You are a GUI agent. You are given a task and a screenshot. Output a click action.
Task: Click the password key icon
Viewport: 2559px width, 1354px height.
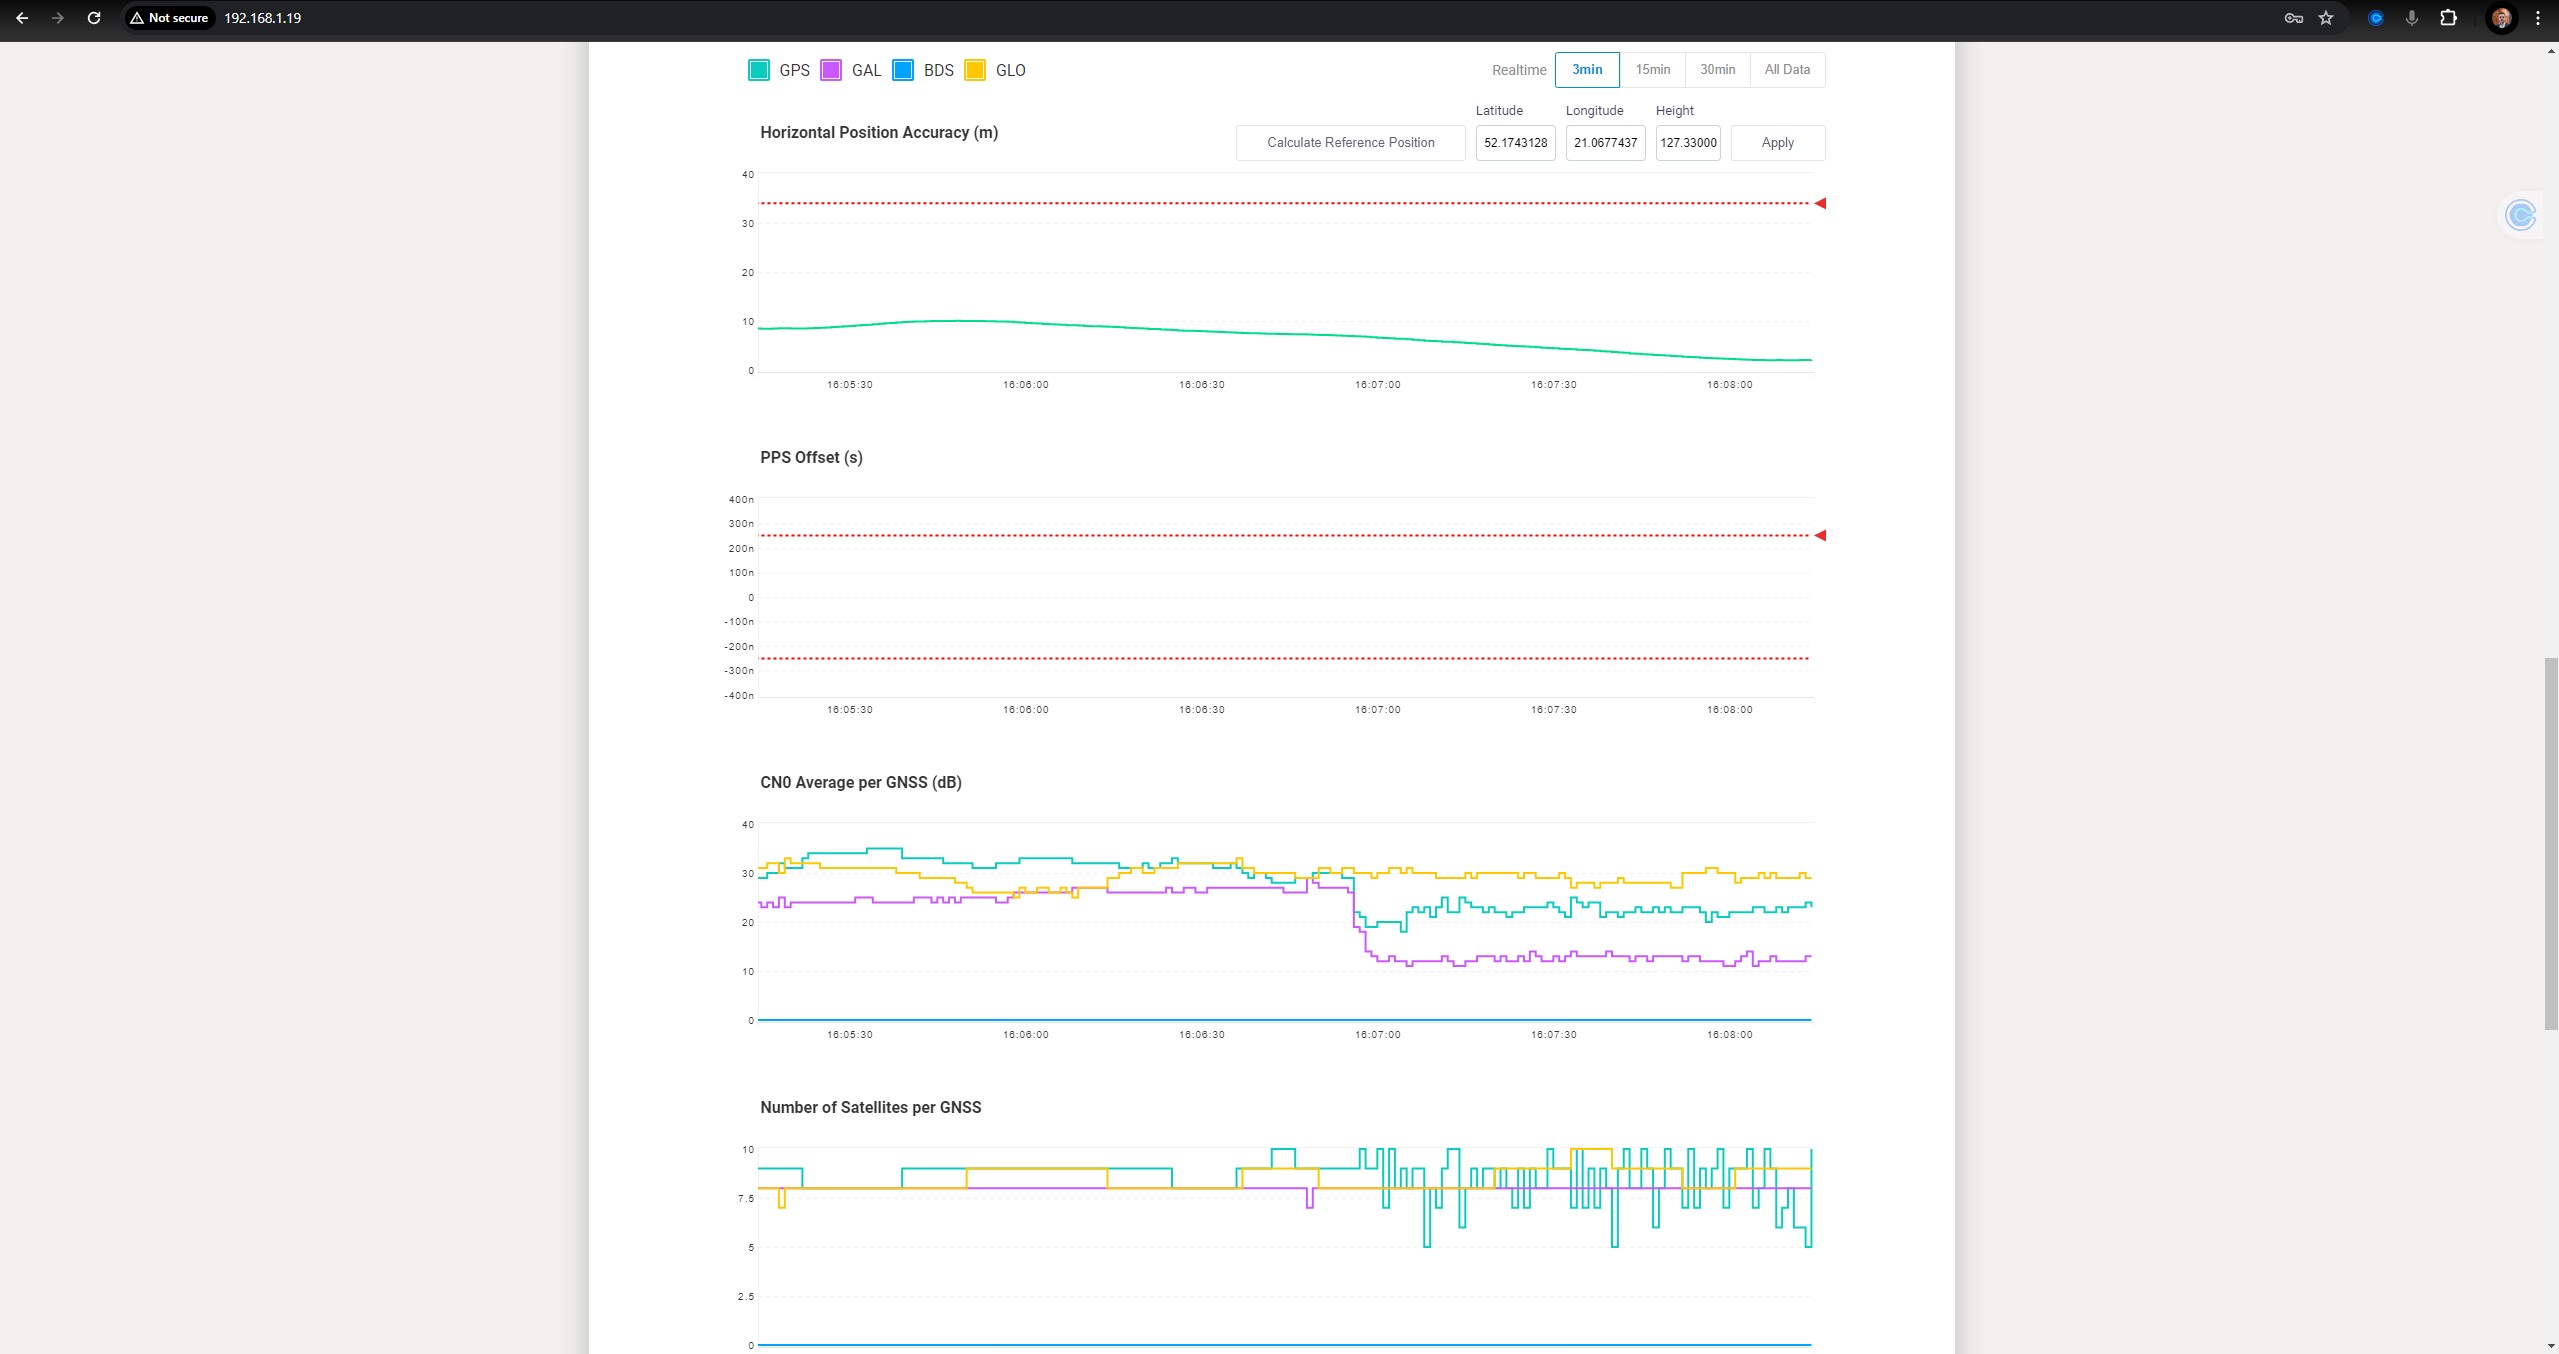coord(2294,18)
